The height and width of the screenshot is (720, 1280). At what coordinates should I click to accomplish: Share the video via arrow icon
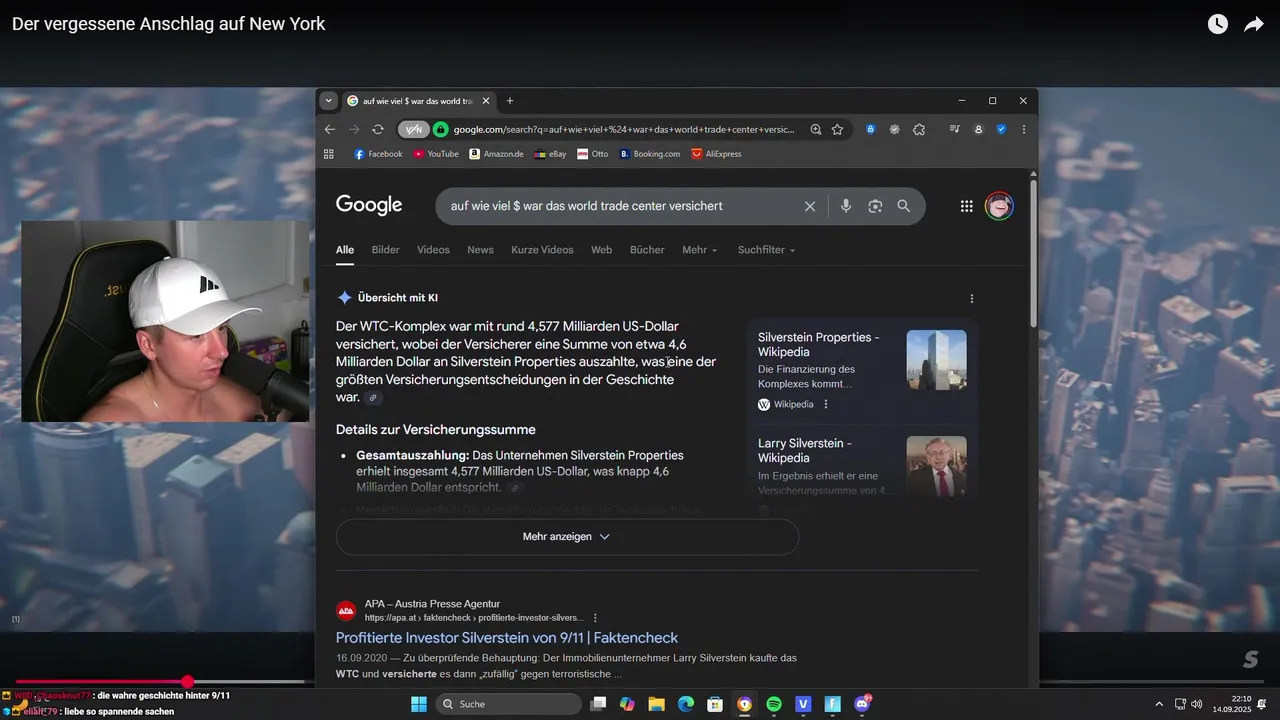[1254, 24]
